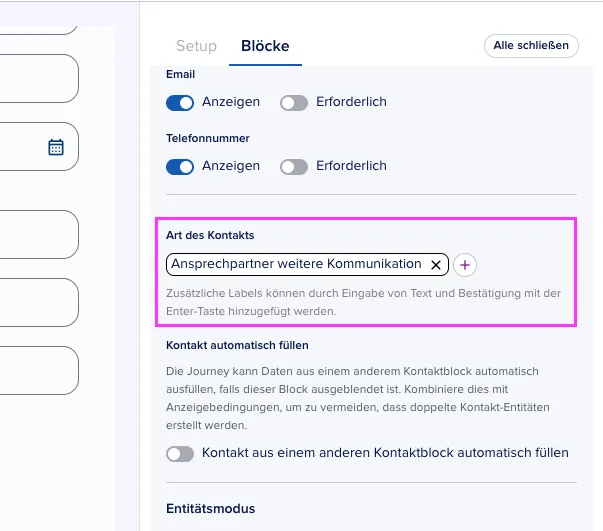Click the Alle schließen button
This screenshot has width=603, height=531.
coord(531,46)
